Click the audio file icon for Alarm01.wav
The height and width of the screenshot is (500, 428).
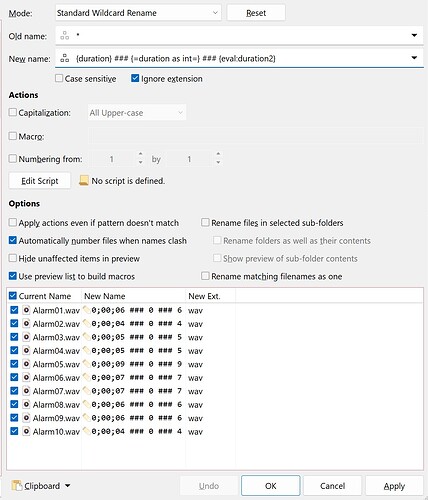coord(26,310)
